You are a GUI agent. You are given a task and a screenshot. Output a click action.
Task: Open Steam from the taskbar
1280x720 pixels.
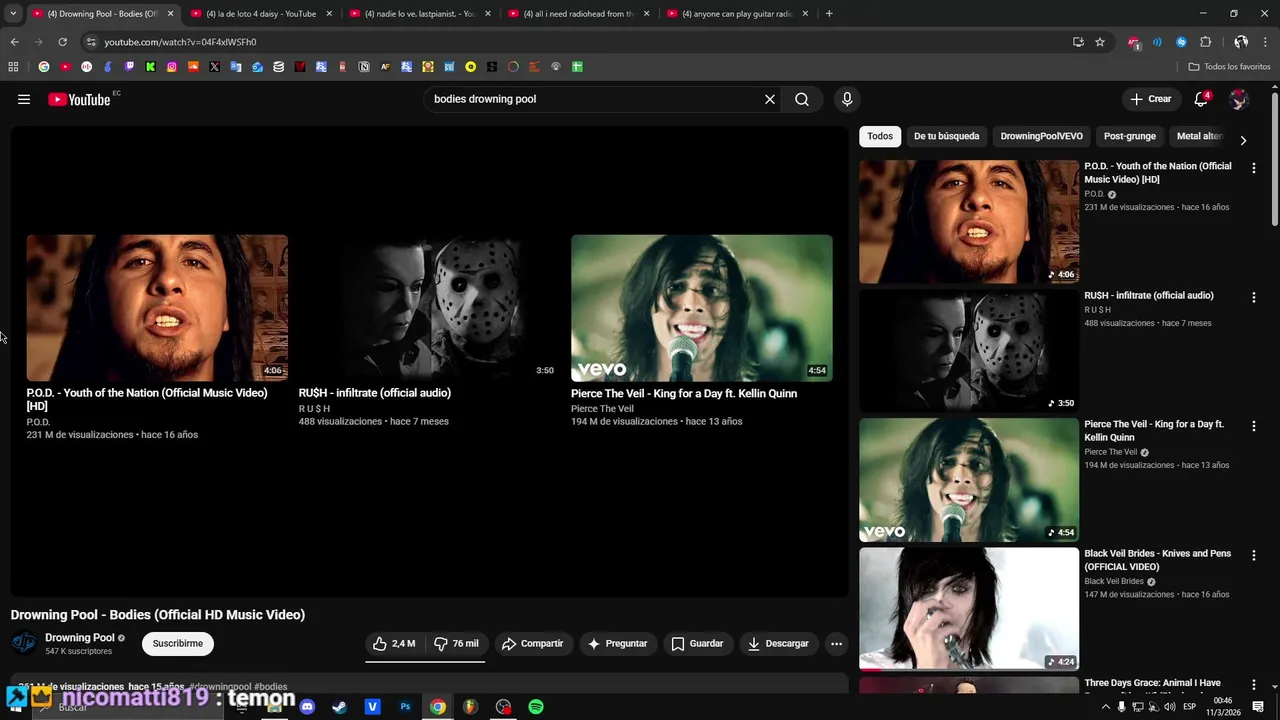coord(340,707)
